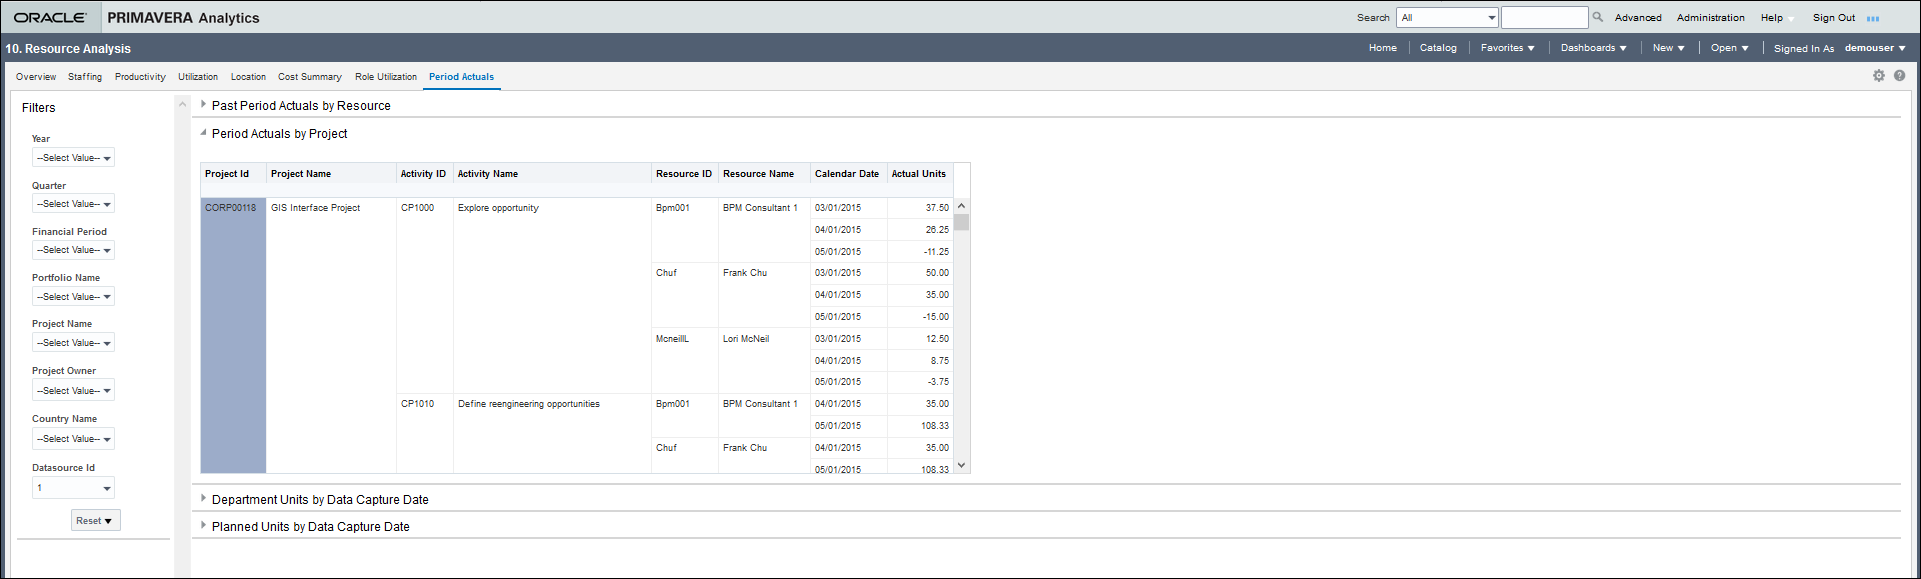Screen dimensions: 1921x579
Task: Expand Department Units by Data Capture Date
Action: click(203, 498)
